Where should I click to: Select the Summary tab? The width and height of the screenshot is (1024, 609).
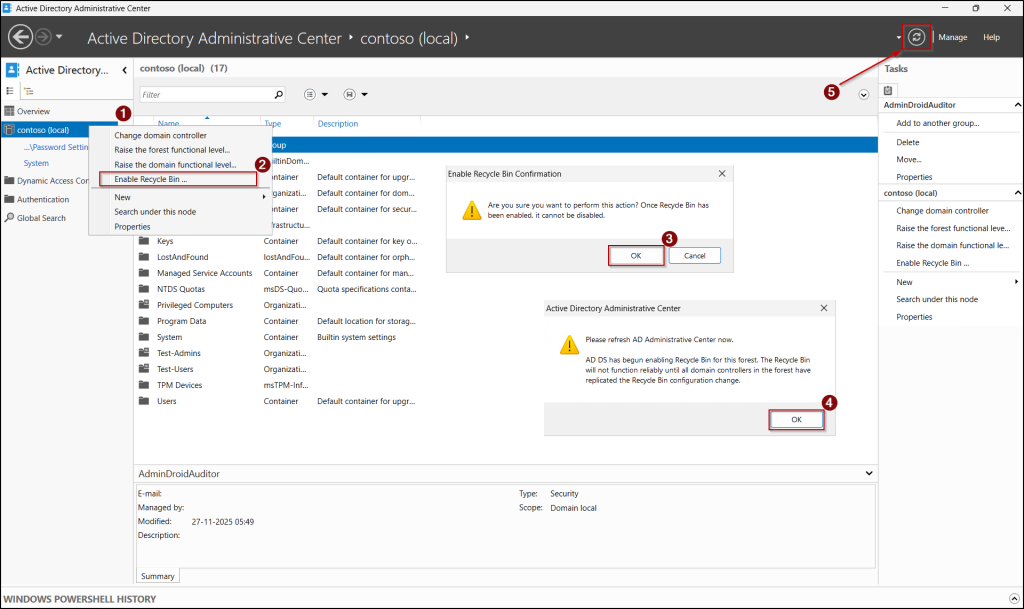pos(157,576)
